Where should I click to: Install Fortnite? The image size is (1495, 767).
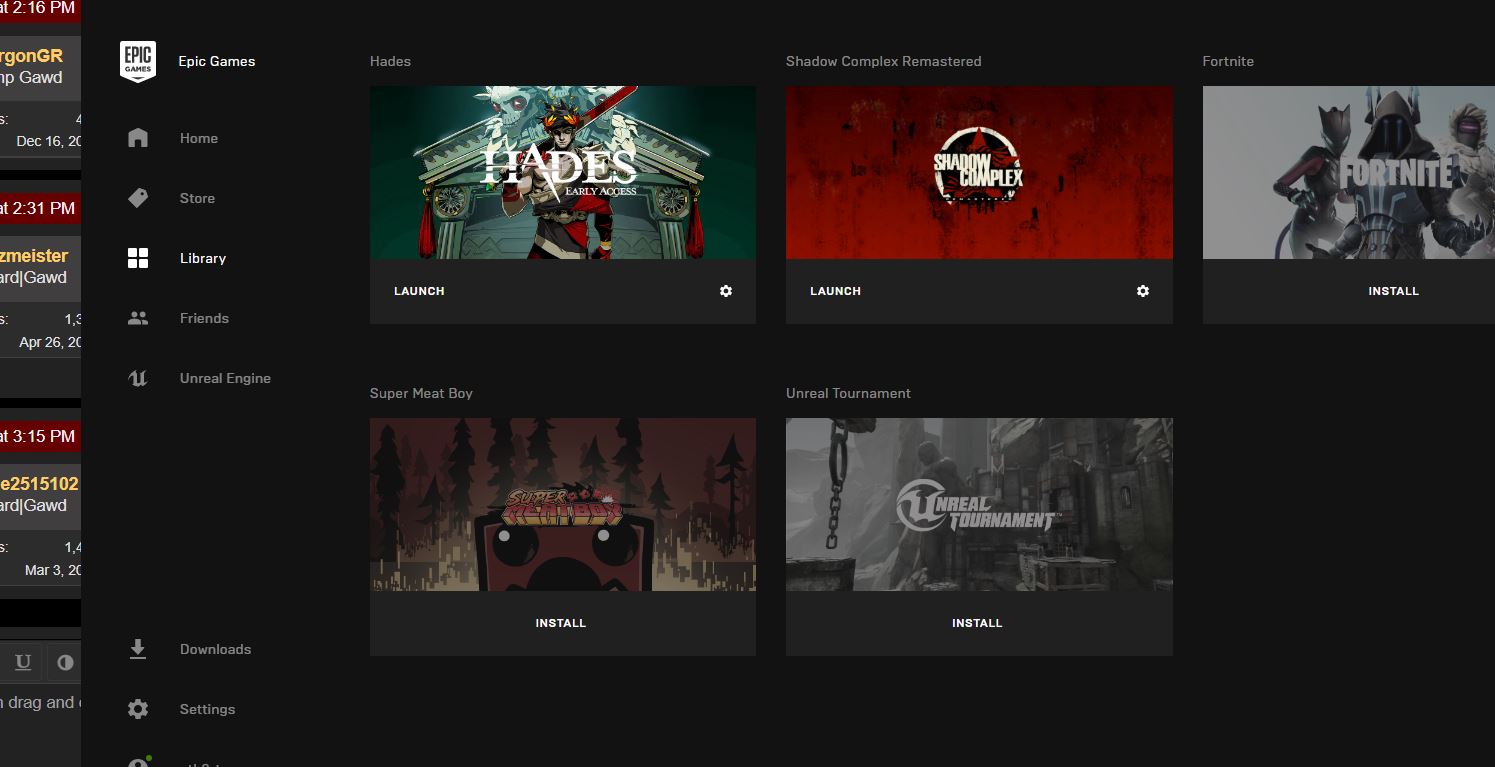pos(1393,291)
